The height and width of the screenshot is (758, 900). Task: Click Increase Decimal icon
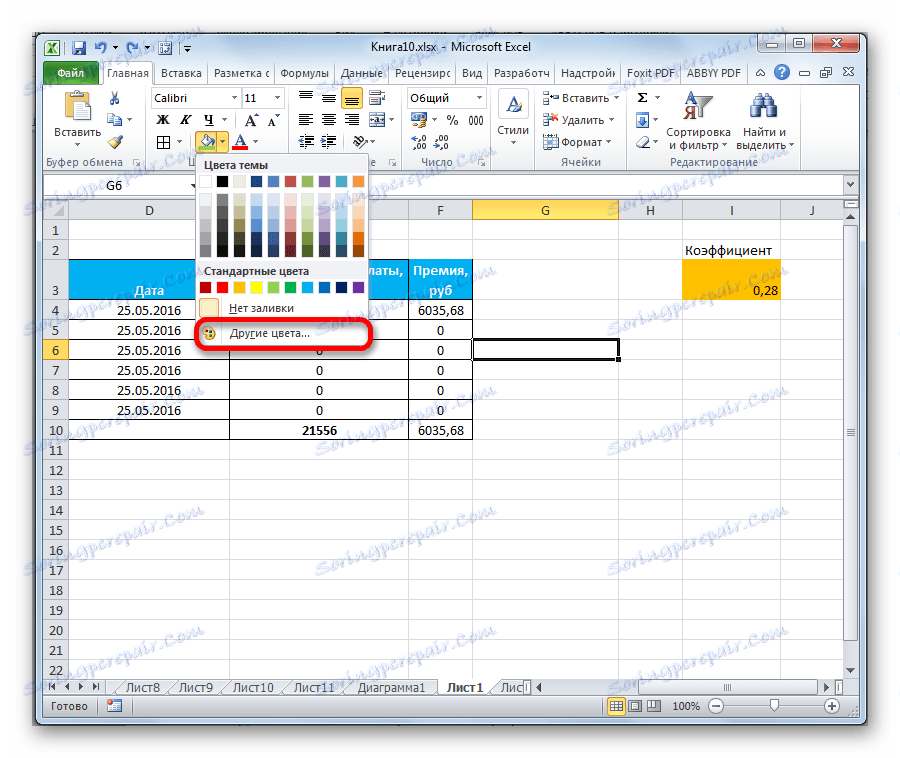click(x=419, y=142)
